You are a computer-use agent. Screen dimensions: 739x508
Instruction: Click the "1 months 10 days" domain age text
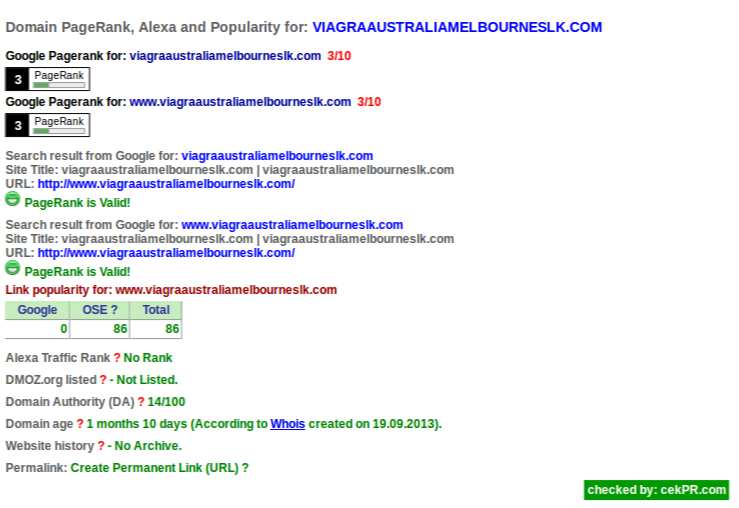tap(137, 424)
